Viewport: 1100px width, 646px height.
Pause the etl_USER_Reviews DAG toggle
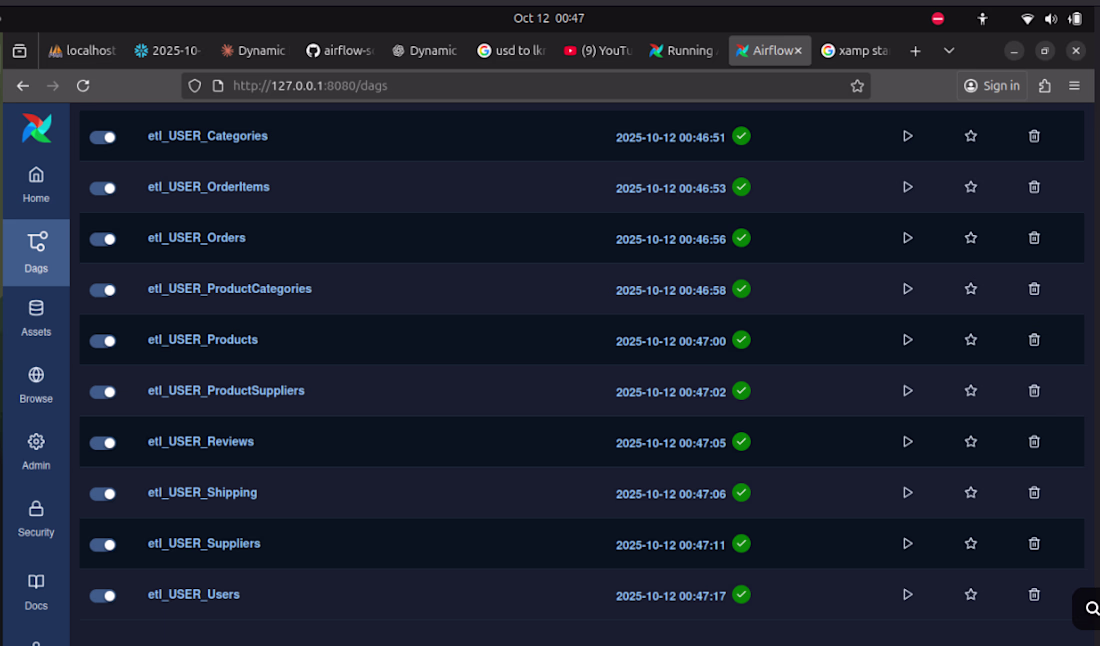point(102,443)
